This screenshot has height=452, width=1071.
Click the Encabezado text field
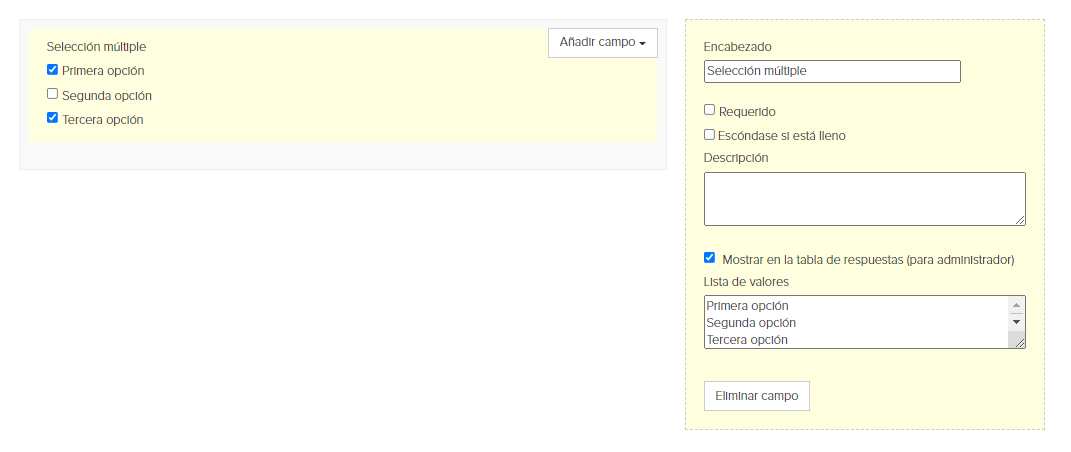pos(832,71)
